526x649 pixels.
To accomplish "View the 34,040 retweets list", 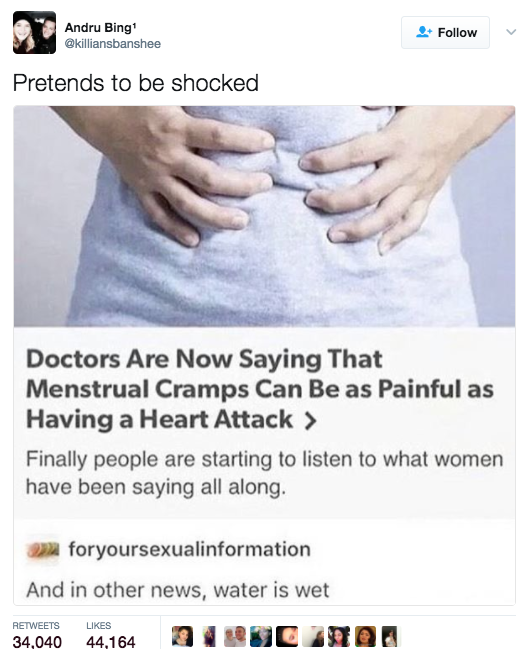I will pos(37,634).
